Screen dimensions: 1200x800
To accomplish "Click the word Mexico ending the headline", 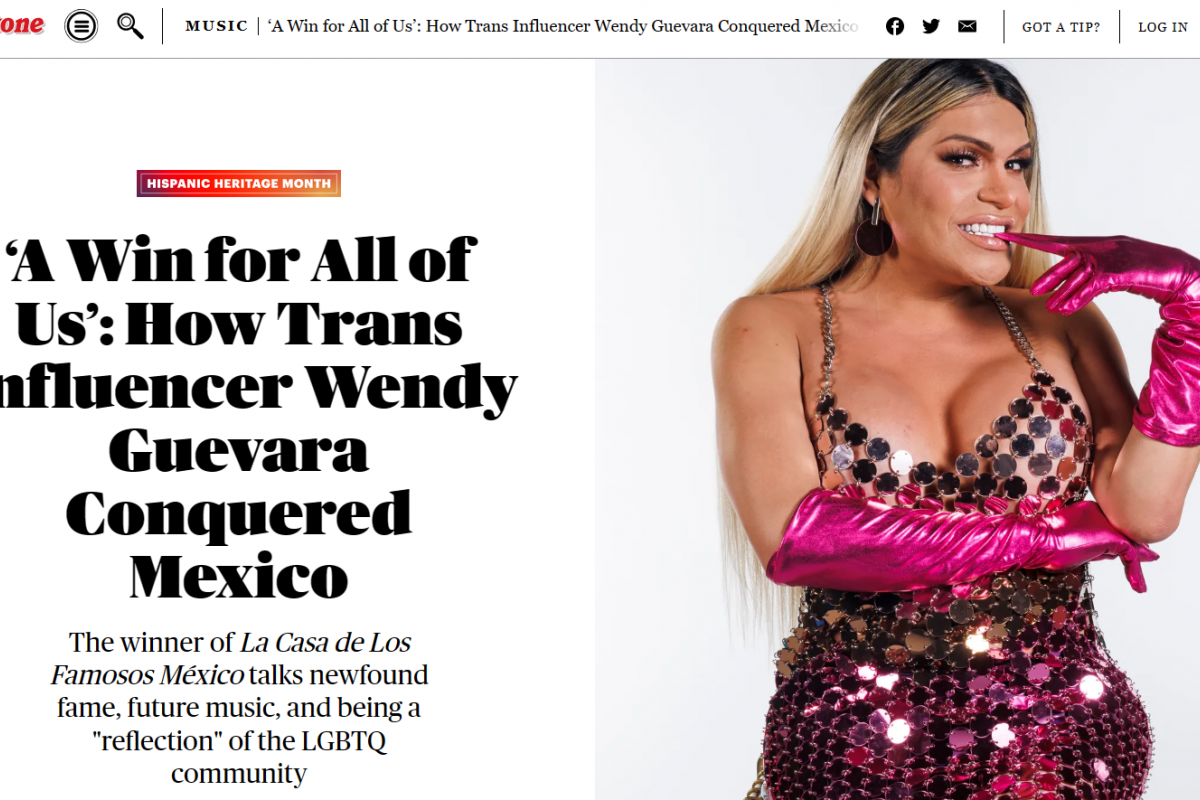I will (239, 576).
